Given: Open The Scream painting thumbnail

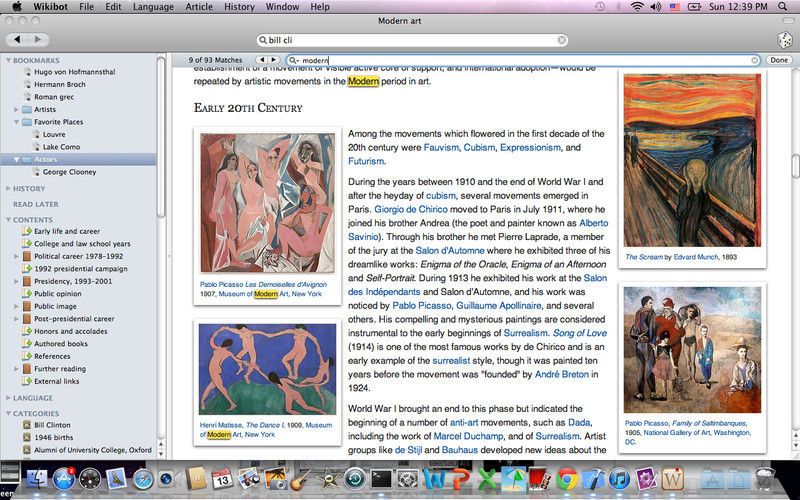Looking at the screenshot, I should 692,160.
